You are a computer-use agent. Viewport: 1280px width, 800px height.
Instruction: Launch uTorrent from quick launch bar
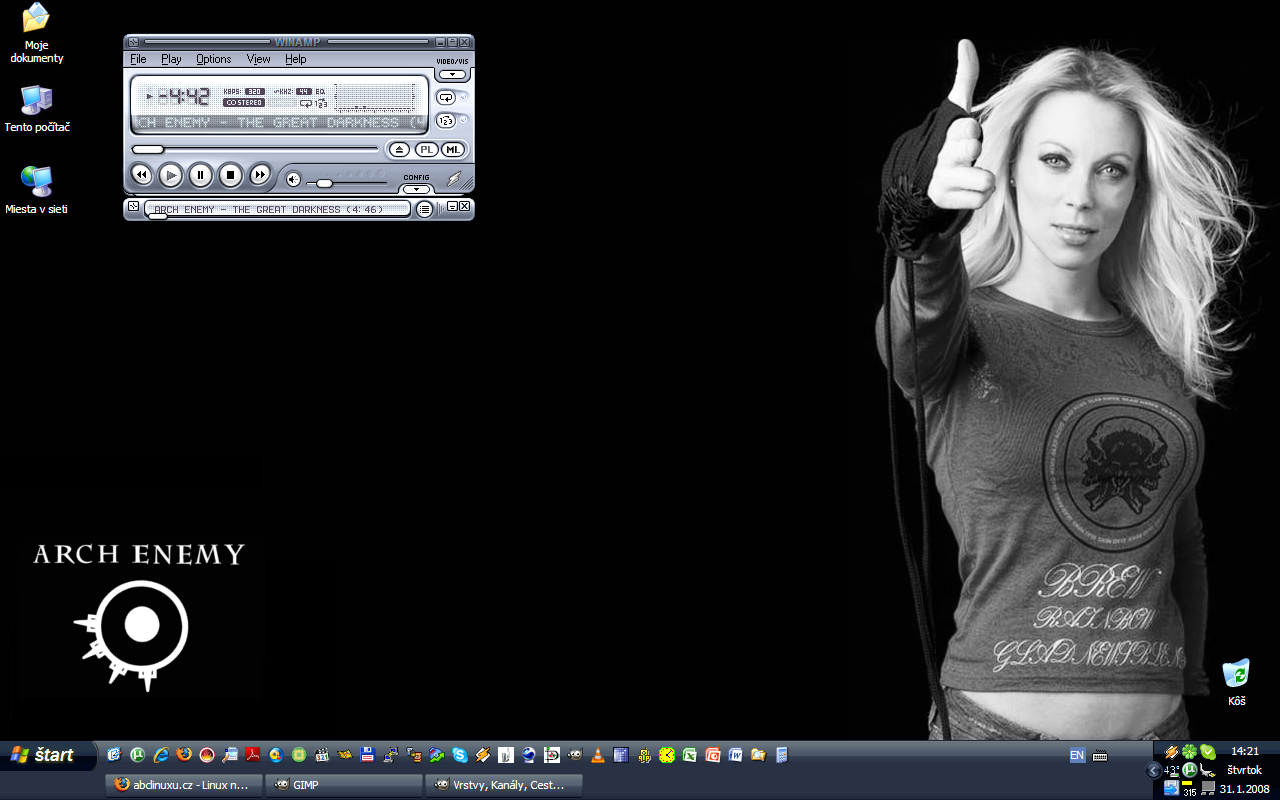tap(137, 755)
